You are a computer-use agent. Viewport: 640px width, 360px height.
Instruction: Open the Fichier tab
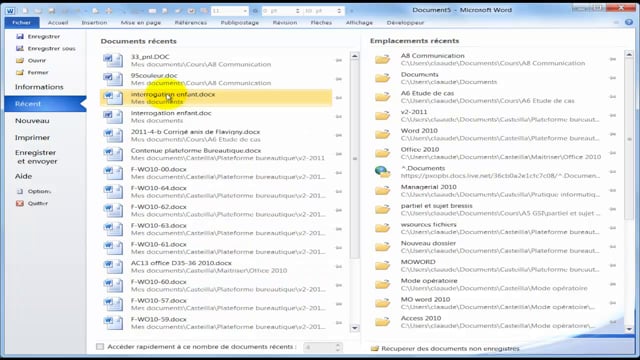coord(22,22)
